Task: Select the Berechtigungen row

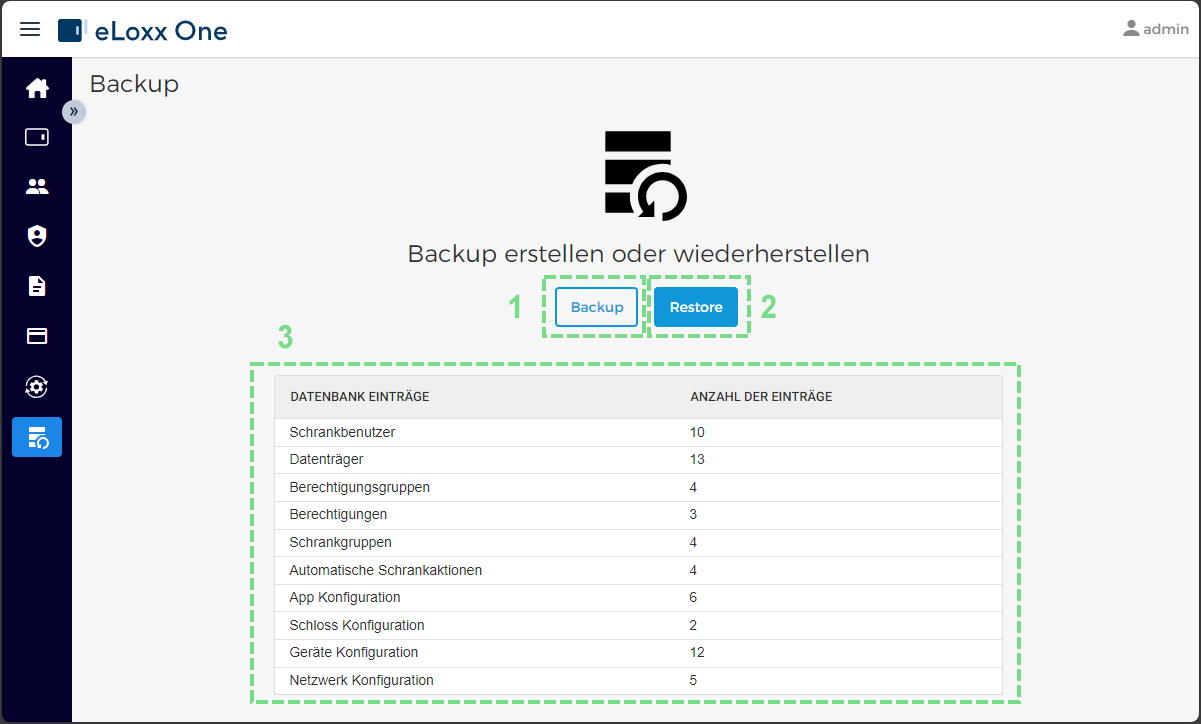Action: (x=638, y=515)
